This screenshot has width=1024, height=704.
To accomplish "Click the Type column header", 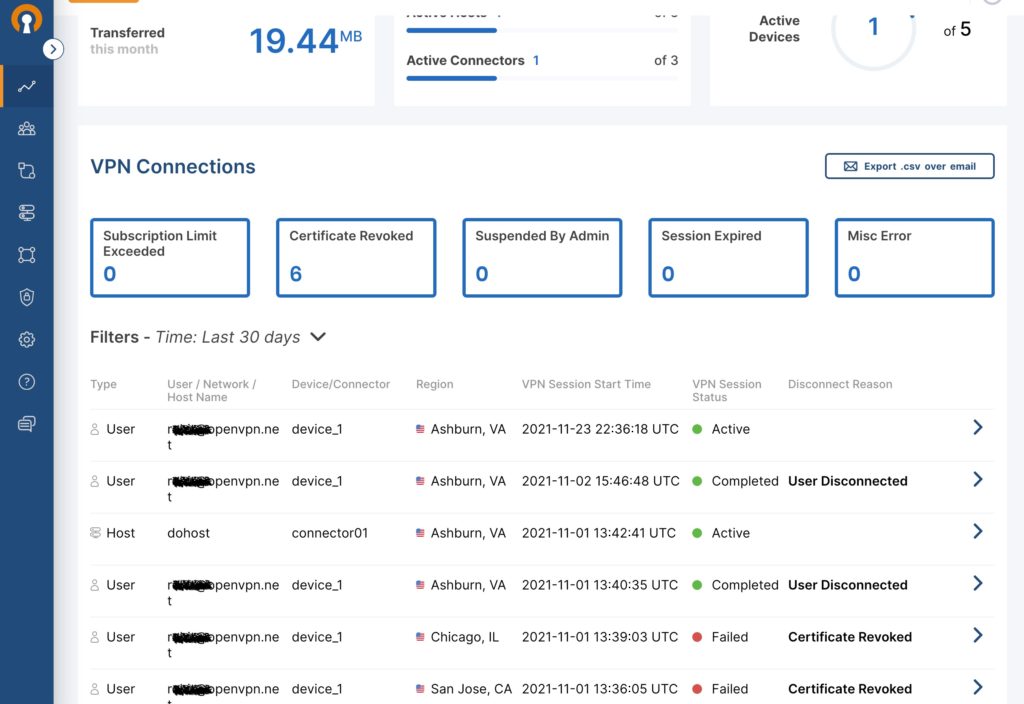I will tap(103, 384).
